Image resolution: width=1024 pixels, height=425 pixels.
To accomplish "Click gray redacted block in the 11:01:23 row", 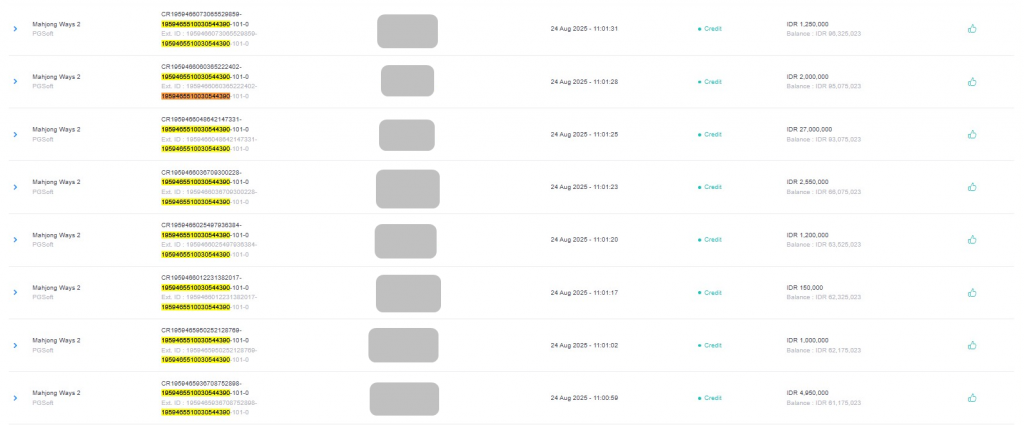I will pos(408,189).
